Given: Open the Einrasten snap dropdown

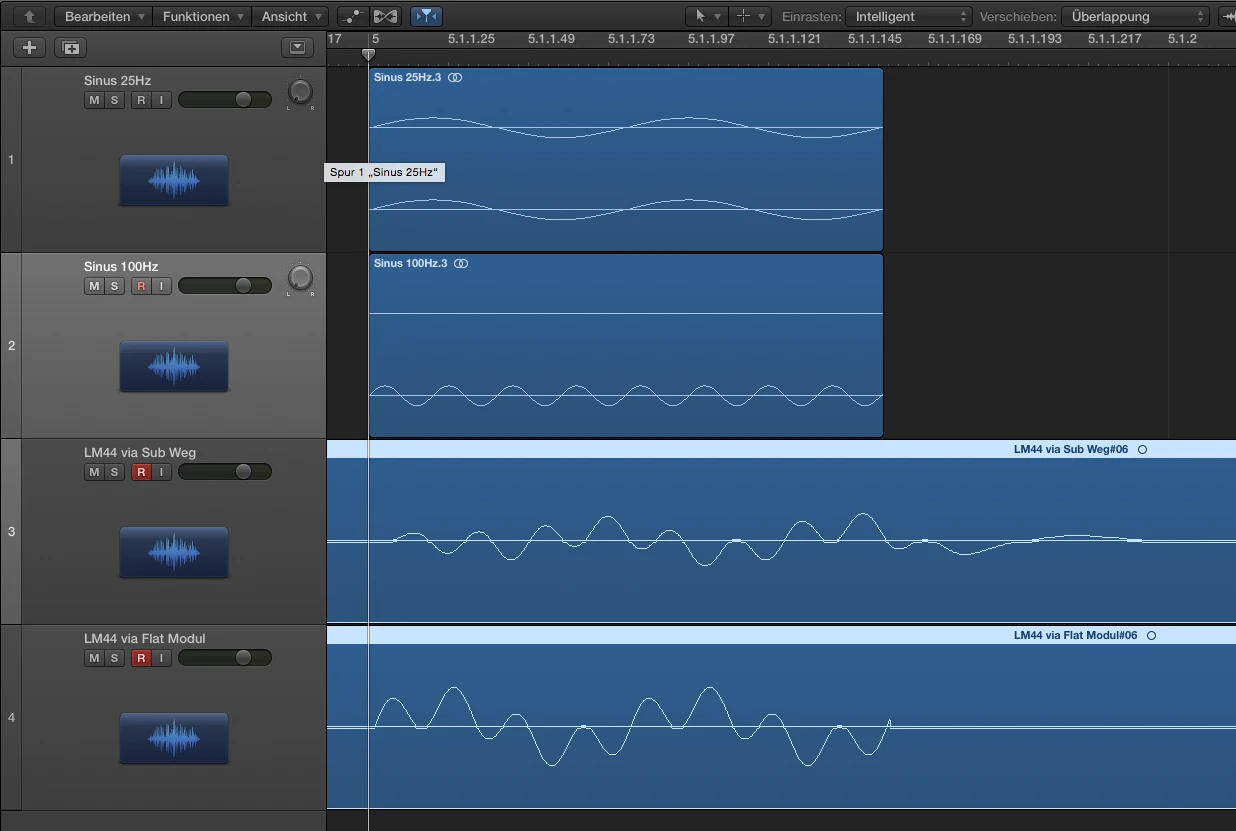Looking at the screenshot, I should click(908, 16).
